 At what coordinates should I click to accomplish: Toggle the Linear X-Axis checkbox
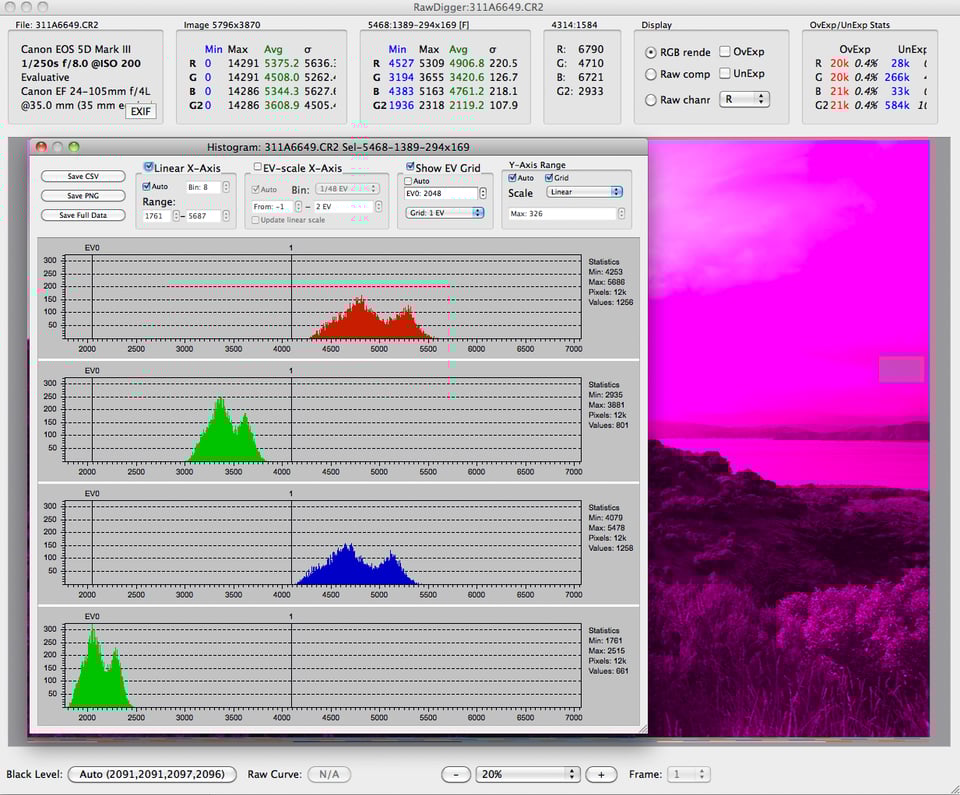pos(148,167)
